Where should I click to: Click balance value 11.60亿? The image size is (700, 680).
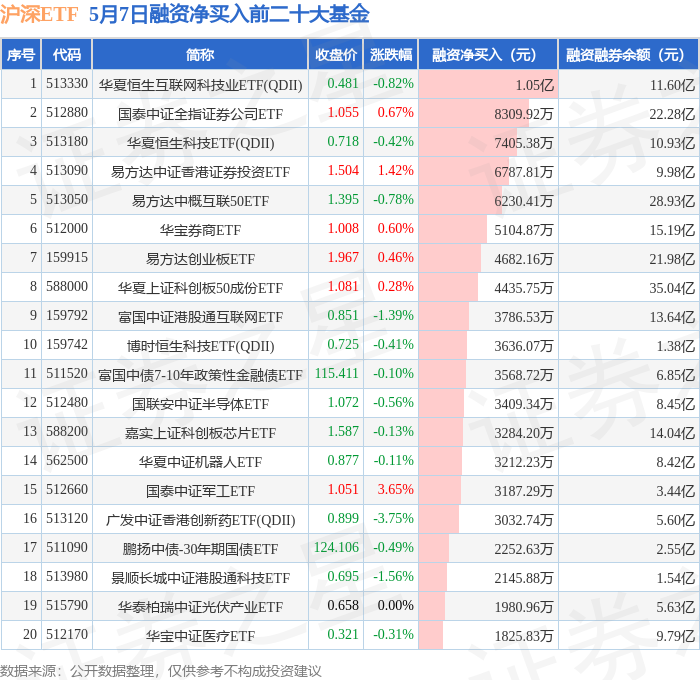pyautogui.click(x=672, y=85)
